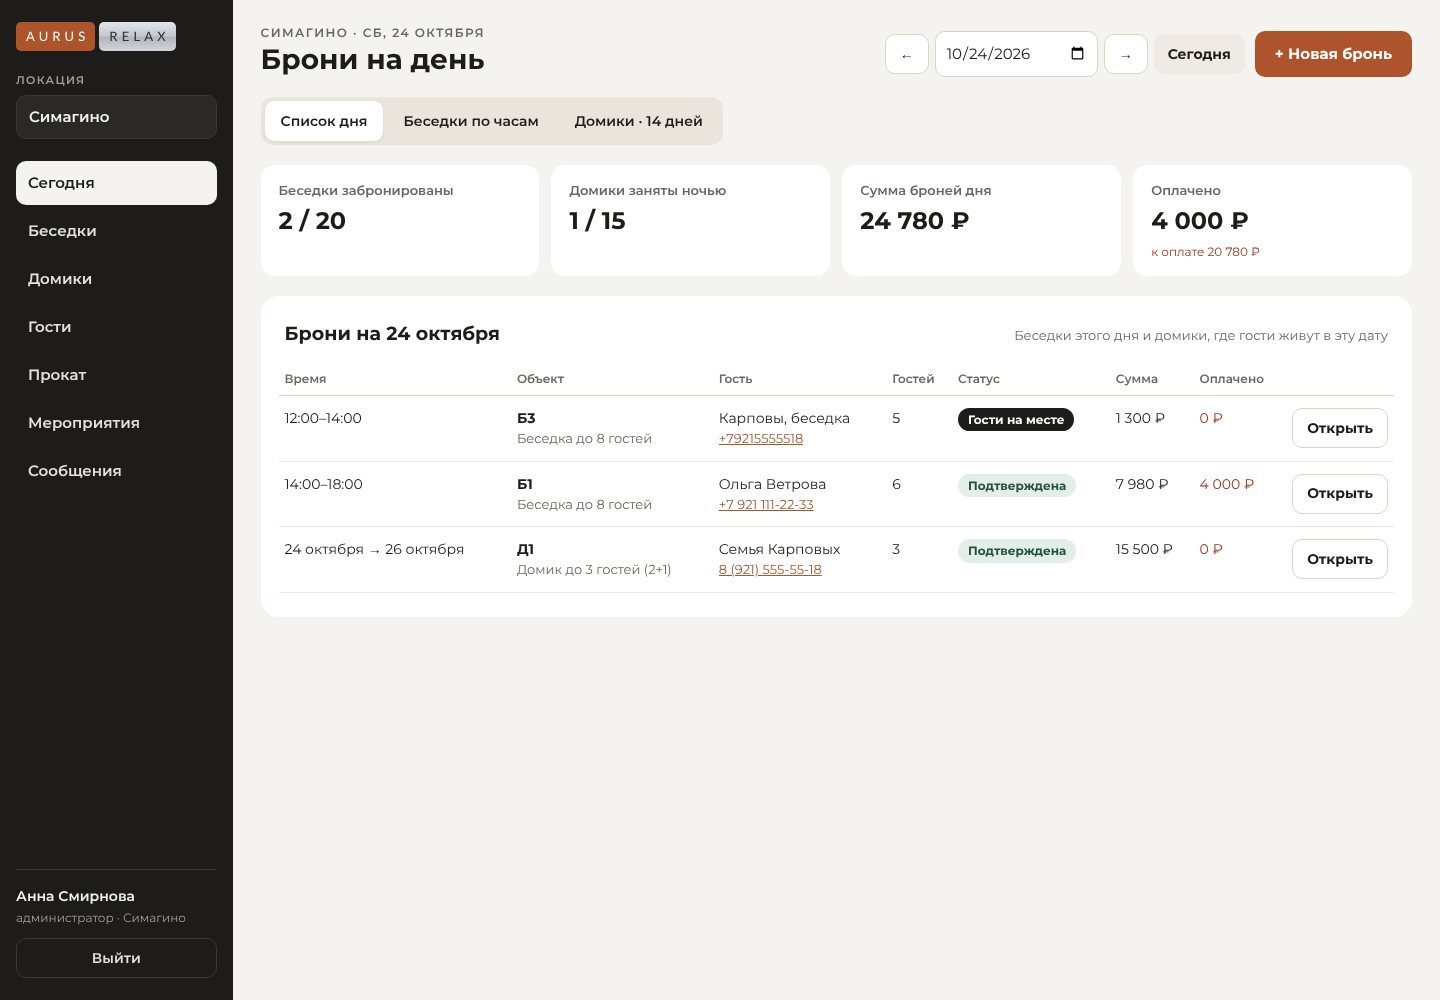Click guest name Карповы, беседка
The height and width of the screenshot is (1000, 1440).
[784, 418]
